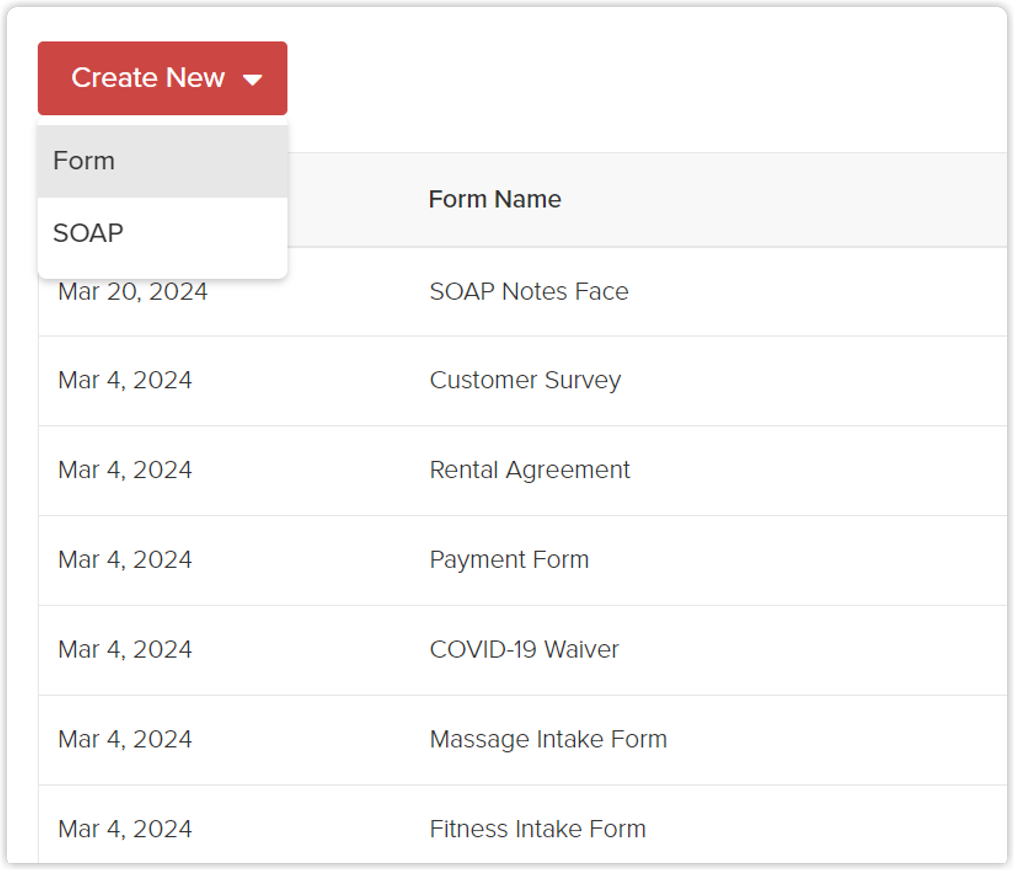Select the Rental Agreement entry
This screenshot has height=876, width=1015.
[x=530, y=470]
